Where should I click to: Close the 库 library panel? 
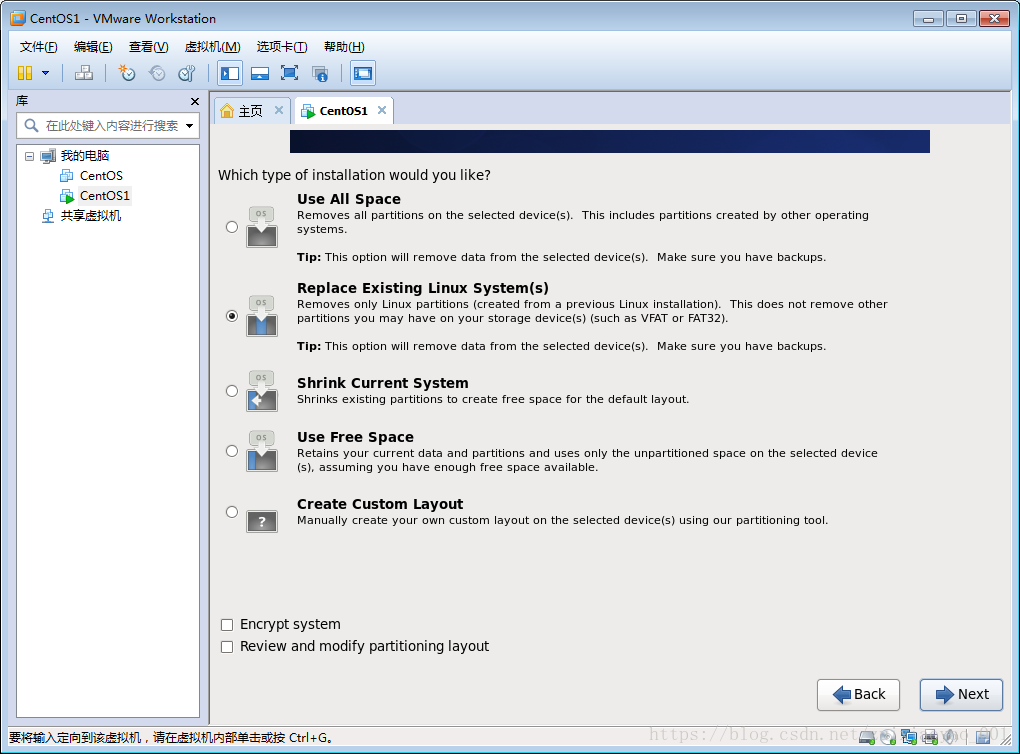(x=195, y=101)
